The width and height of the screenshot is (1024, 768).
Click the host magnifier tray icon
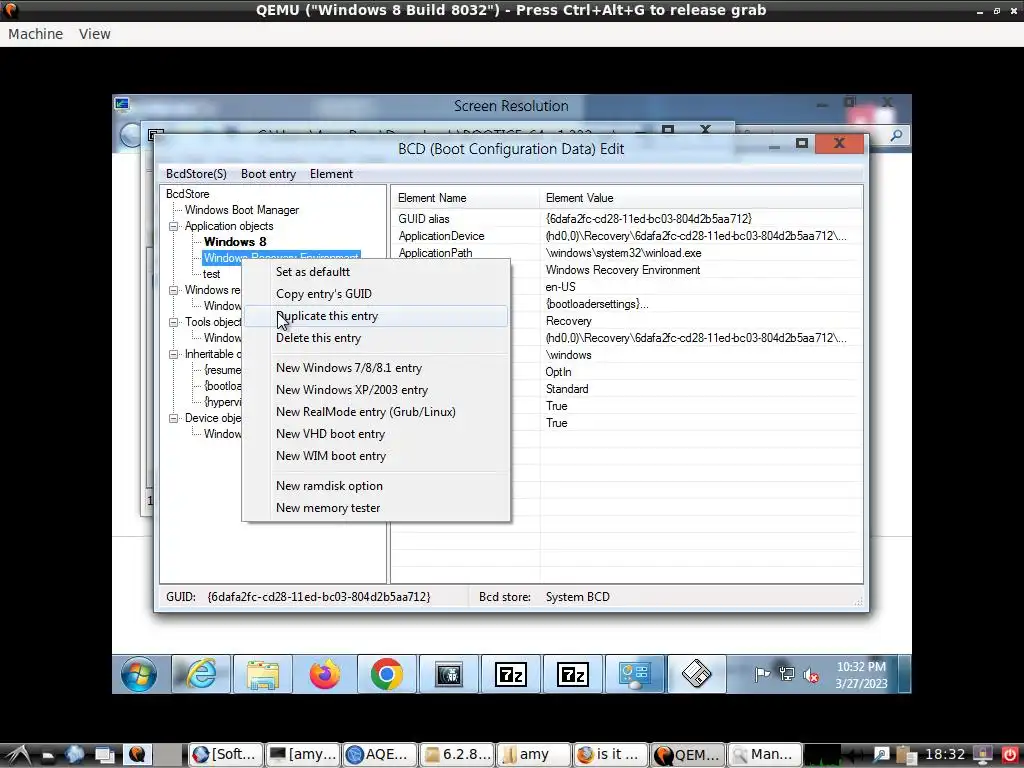pos(881,755)
